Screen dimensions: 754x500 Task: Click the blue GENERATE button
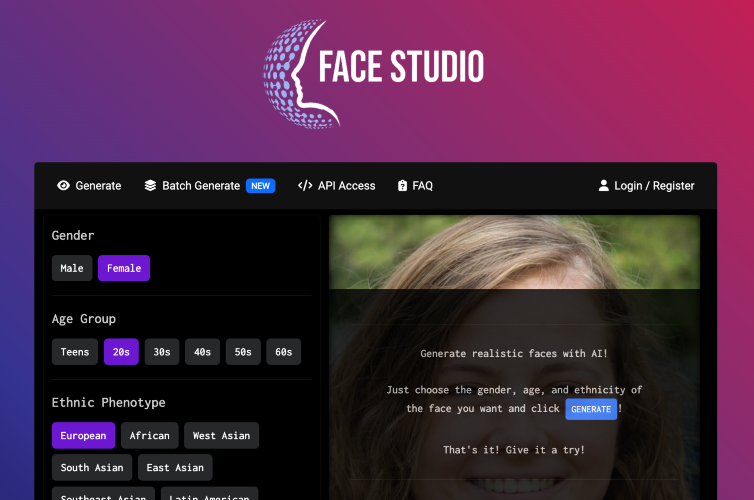point(591,409)
